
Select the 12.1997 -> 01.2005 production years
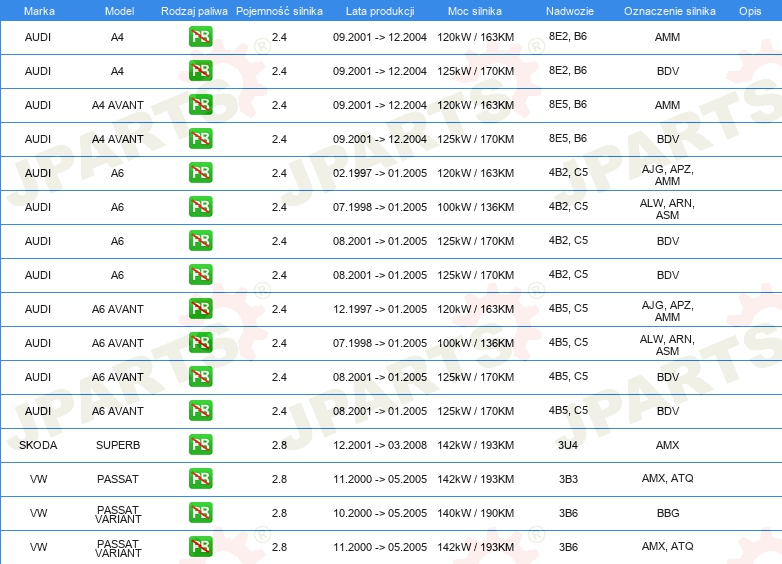[380, 309]
